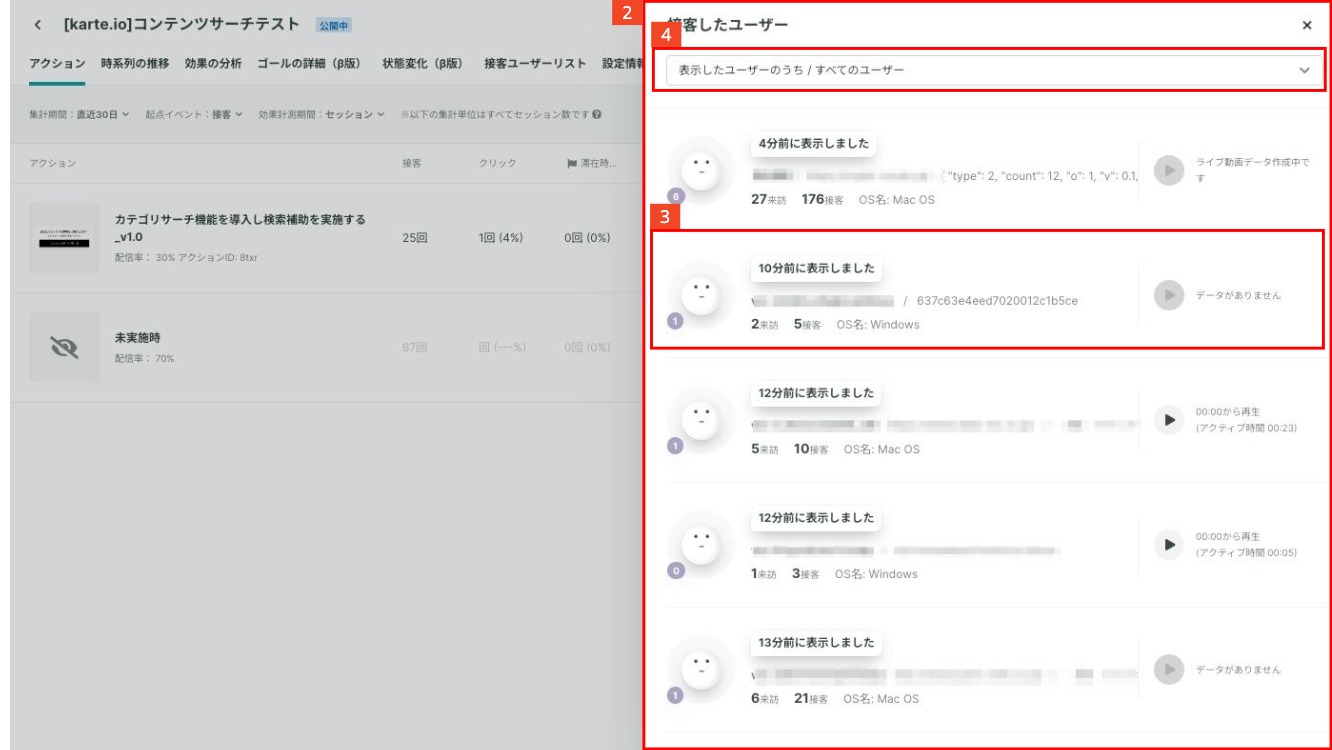This screenshot has width=1332, height=750.
Task: Click the 4分前に表示しました label
Action: tap(814, 143)
